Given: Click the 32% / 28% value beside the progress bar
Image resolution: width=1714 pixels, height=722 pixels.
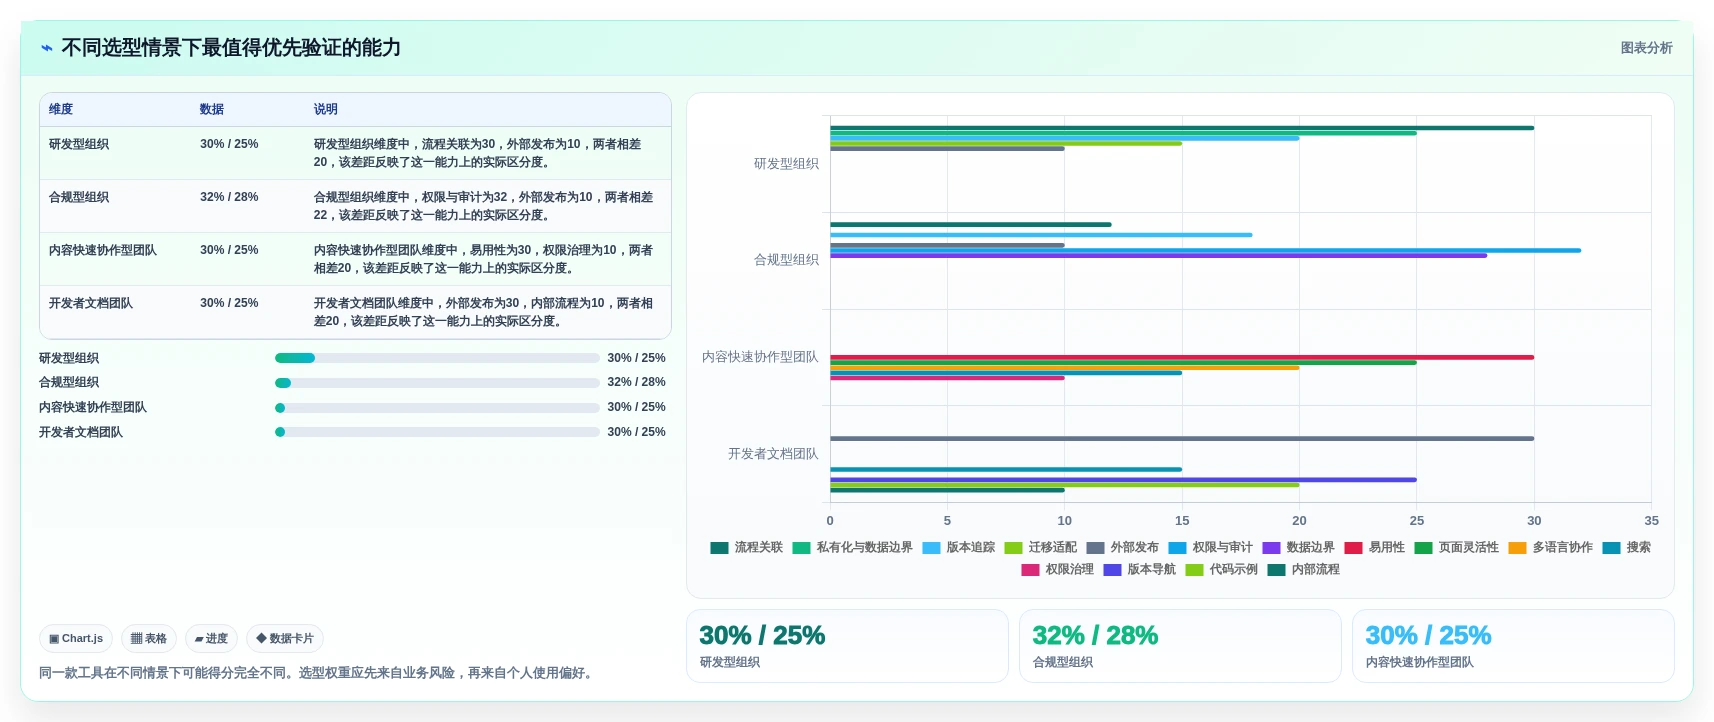Looking at the screenshot, I should tap(636, 382).
